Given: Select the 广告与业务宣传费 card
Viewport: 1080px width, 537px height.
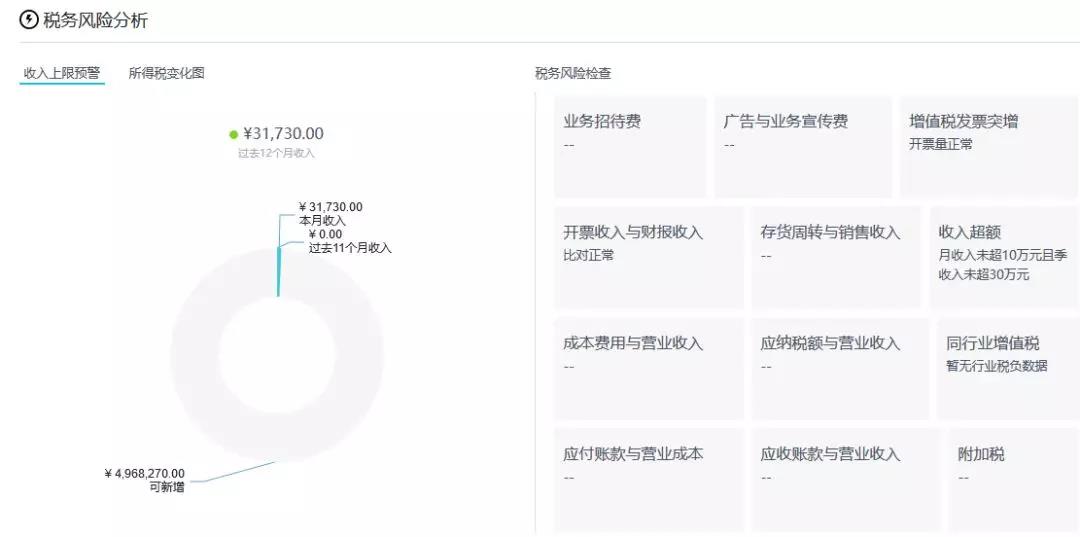Looking at the screenshot, I should (803, 147).
